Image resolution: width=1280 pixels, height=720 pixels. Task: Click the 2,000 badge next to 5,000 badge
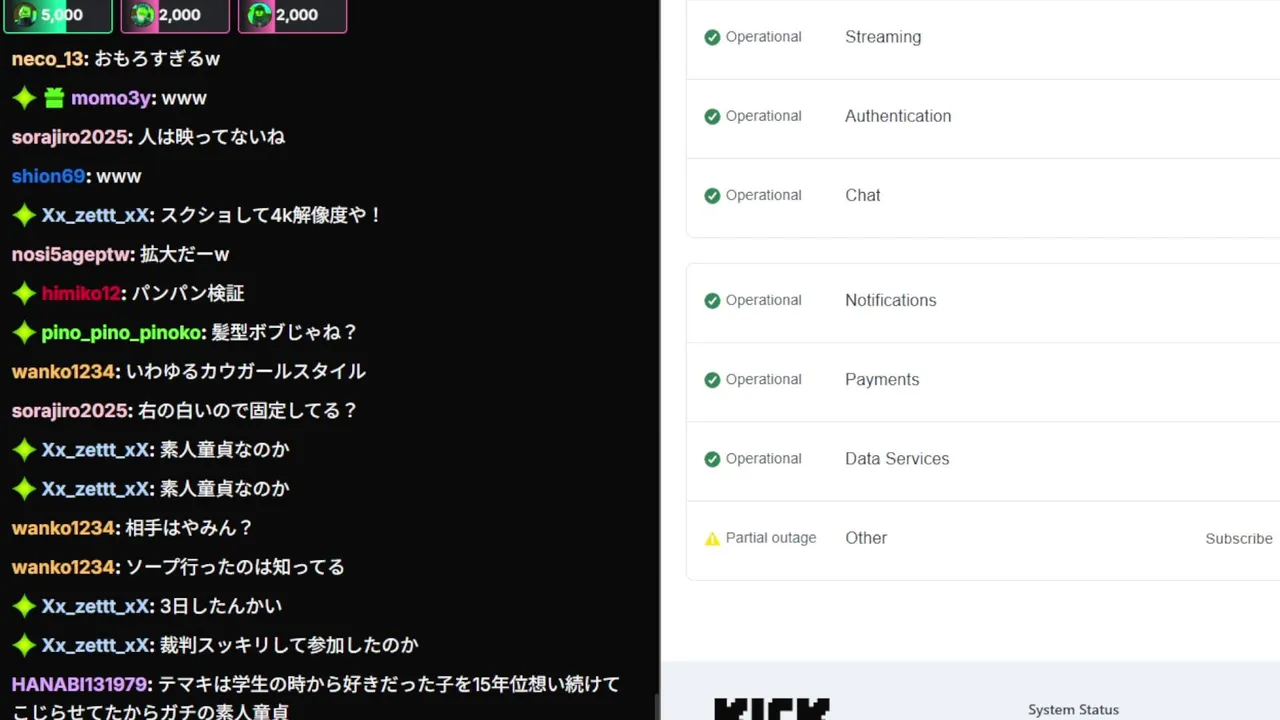175,15
